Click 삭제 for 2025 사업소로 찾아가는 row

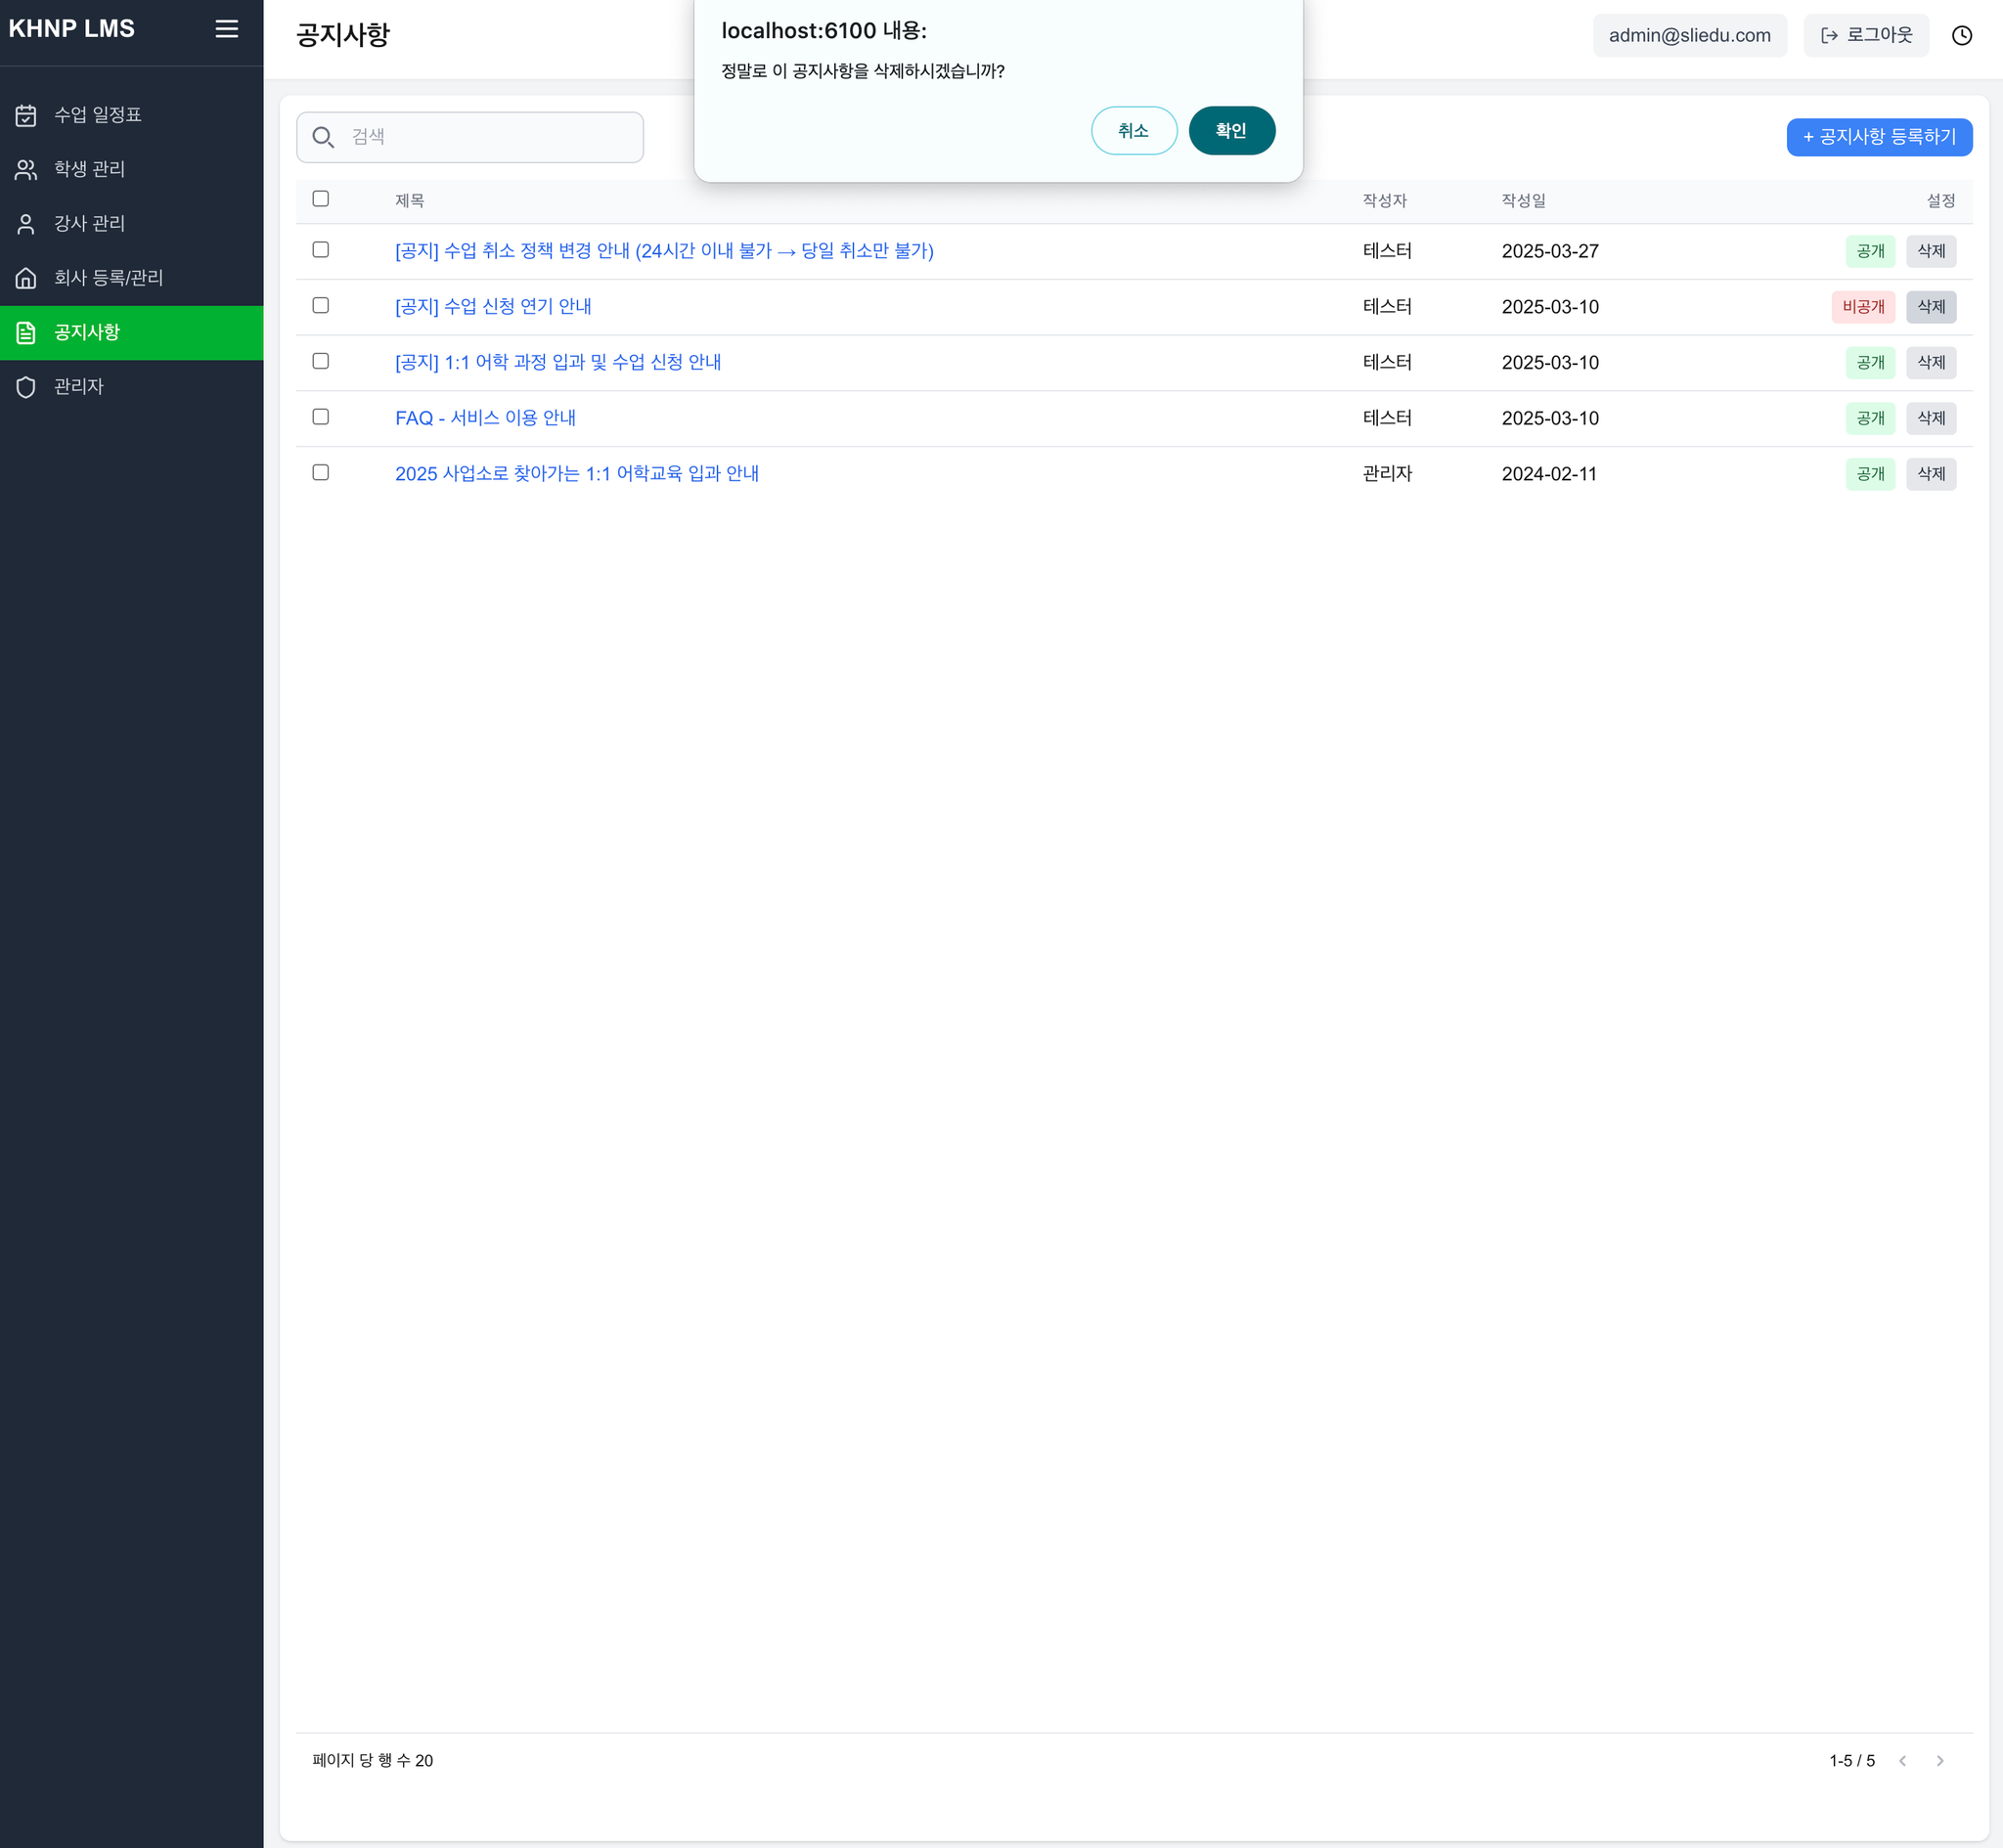(1931, 474)
